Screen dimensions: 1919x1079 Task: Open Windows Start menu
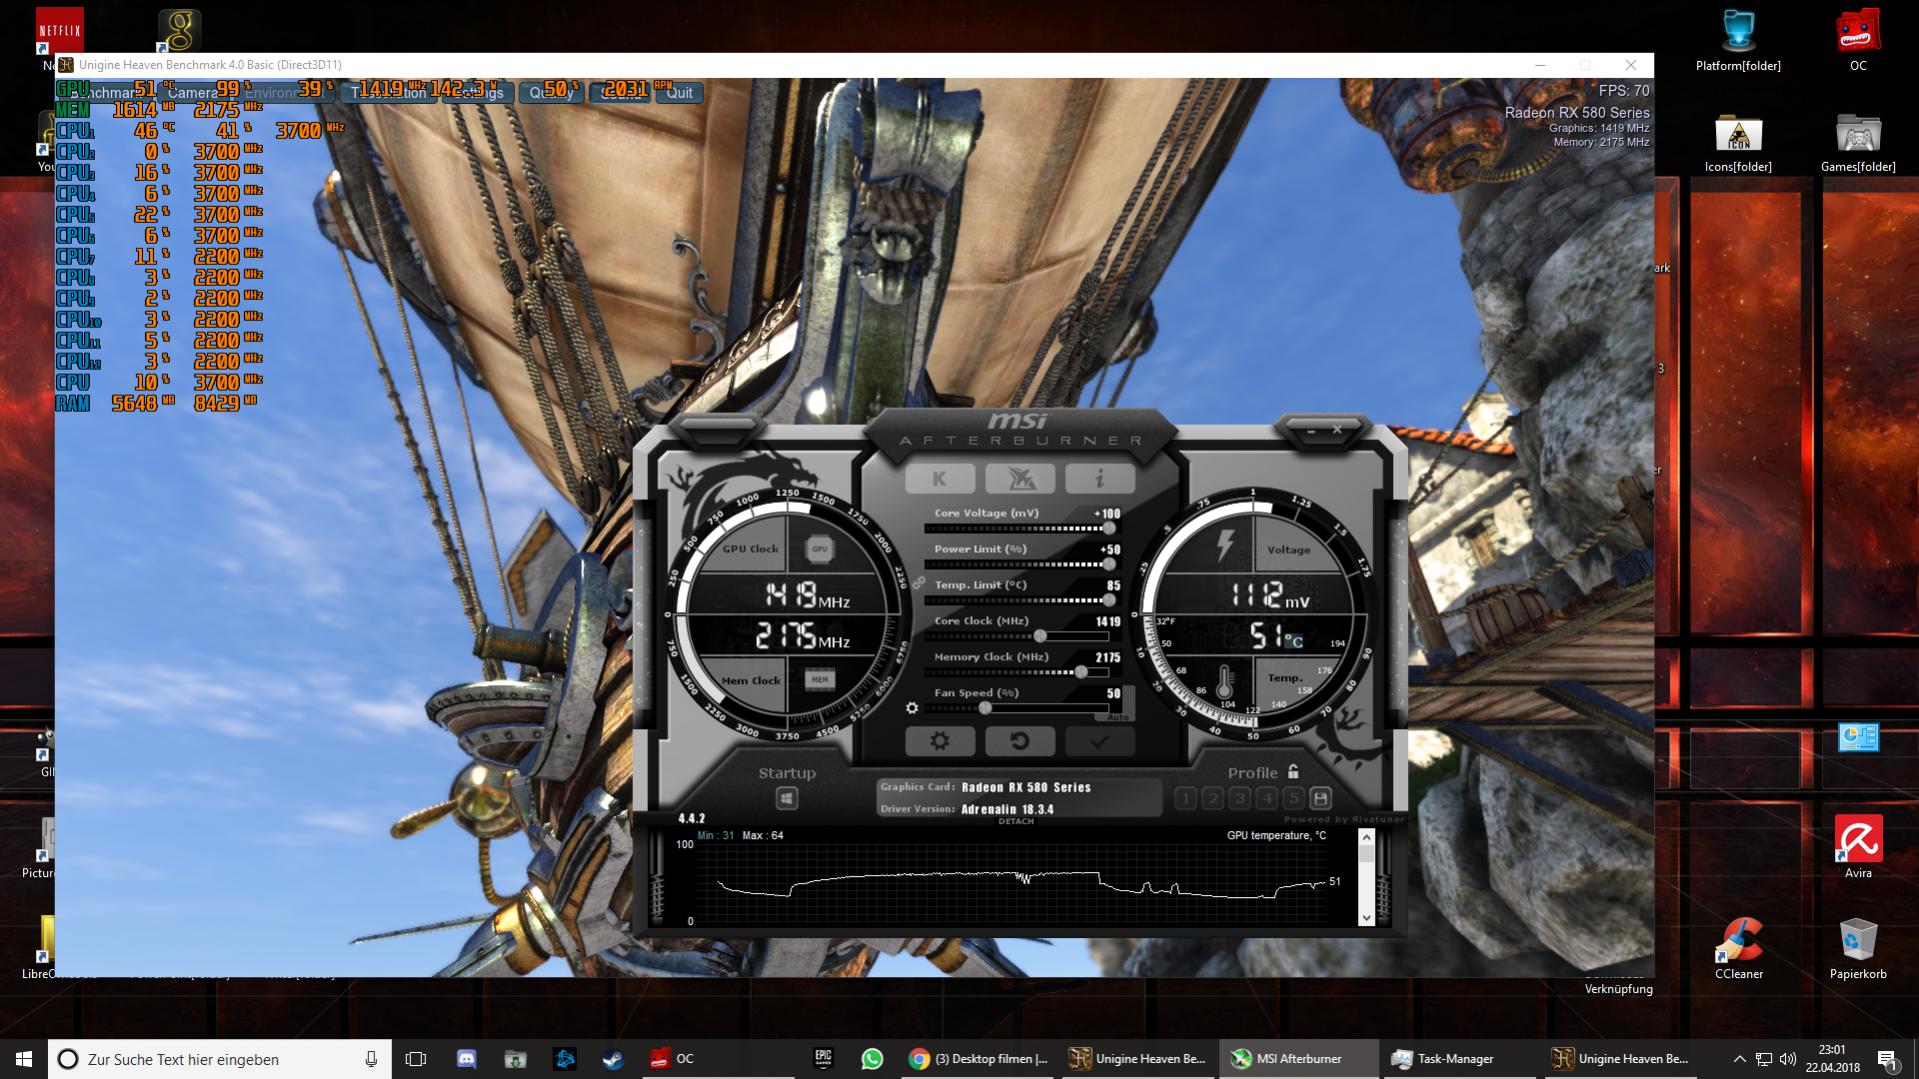[x=24, y=1059]
